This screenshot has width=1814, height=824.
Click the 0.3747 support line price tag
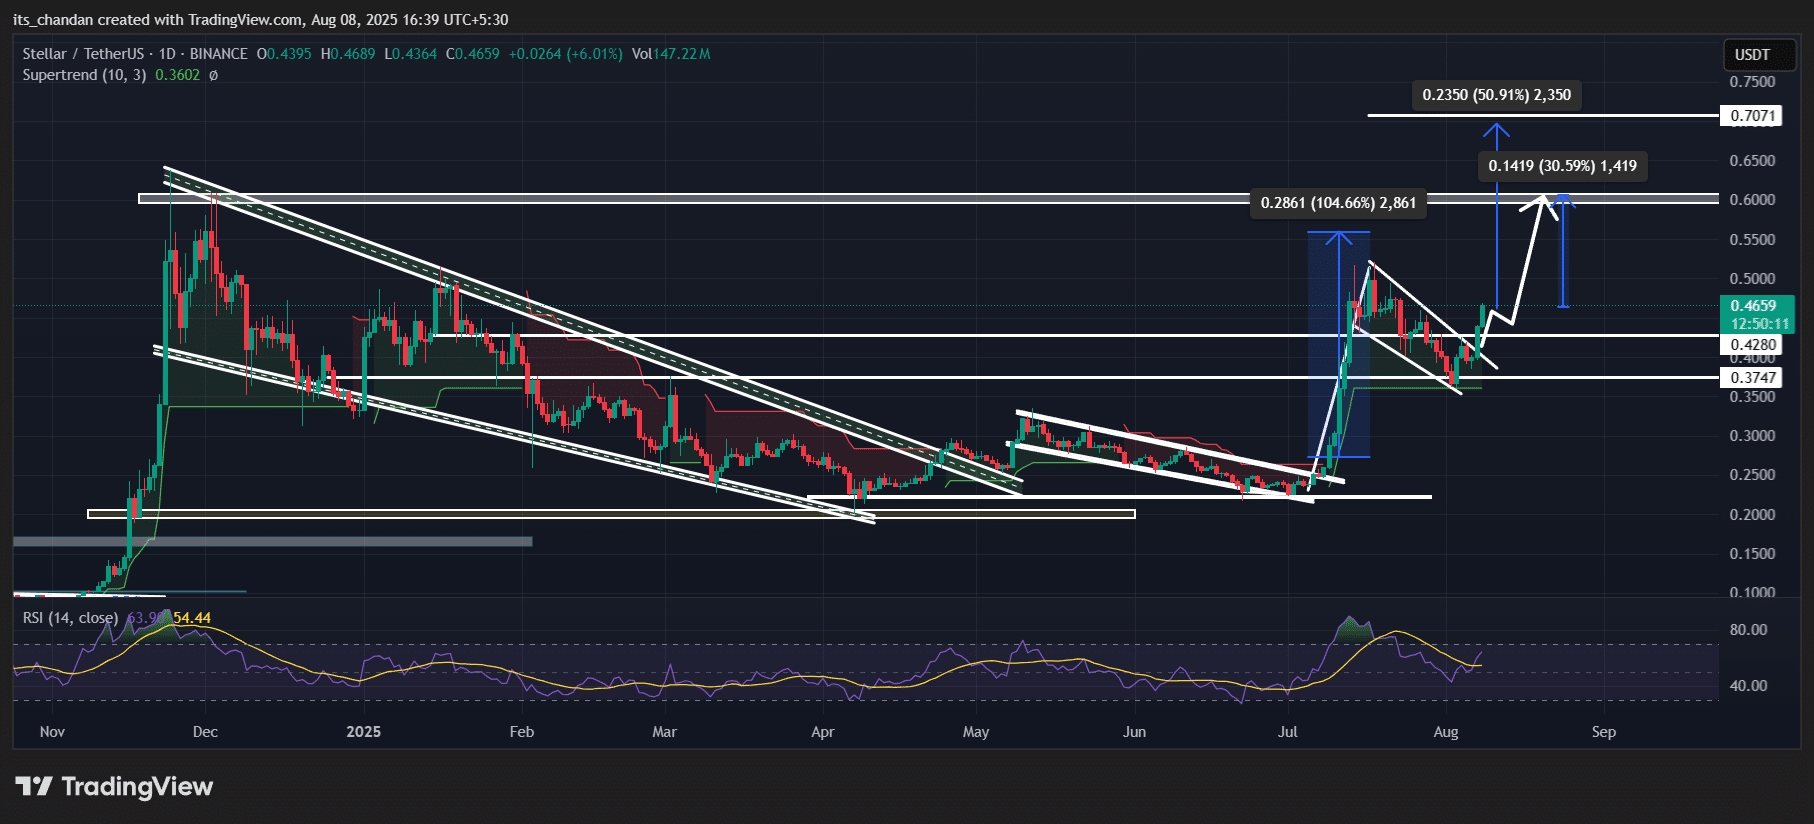tap(1751, 378)
